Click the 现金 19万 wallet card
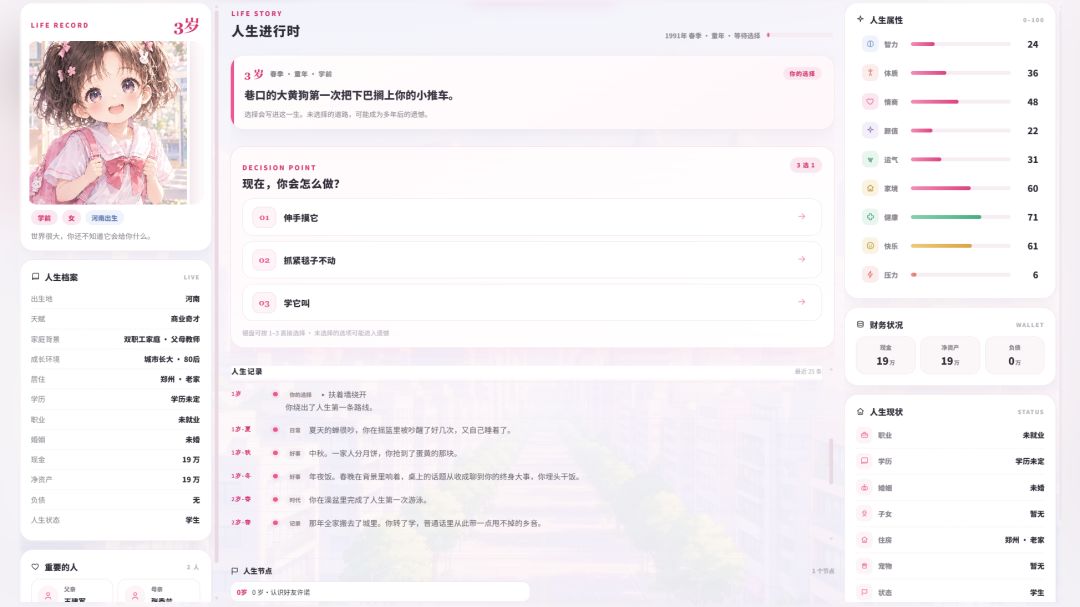 coord(886,356)
